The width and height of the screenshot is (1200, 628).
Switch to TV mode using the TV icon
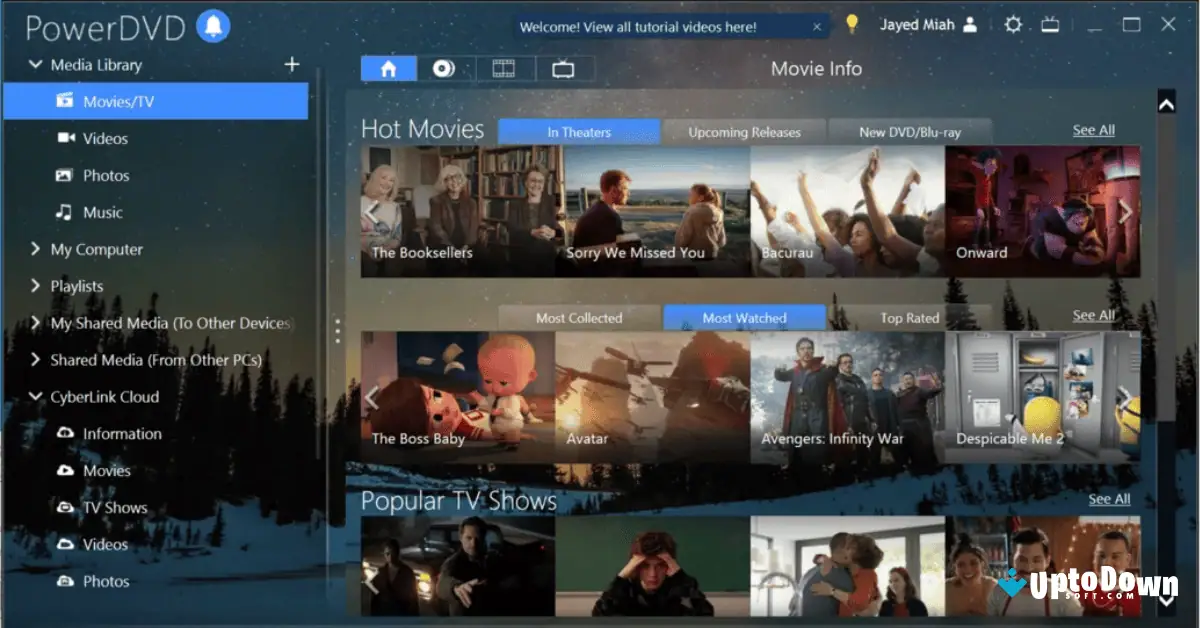pyautogui.click(x=1050, y=23)
